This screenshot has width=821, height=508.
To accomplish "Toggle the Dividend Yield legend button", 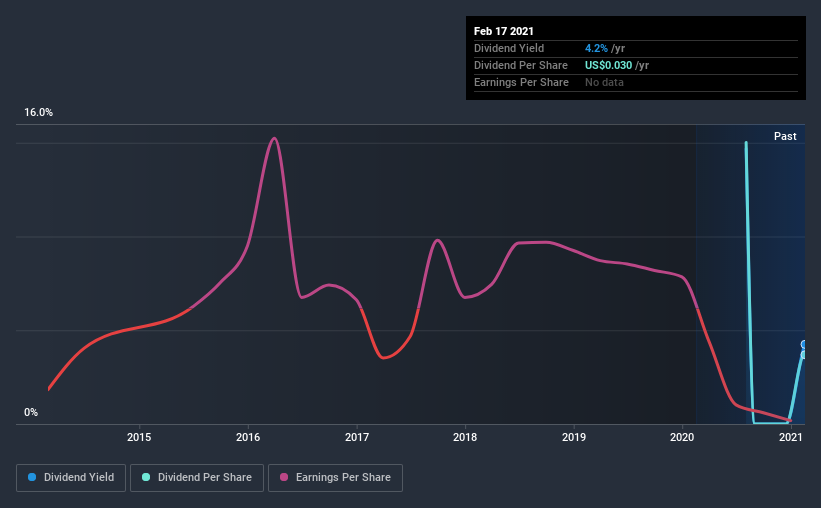I will (71, 478).
